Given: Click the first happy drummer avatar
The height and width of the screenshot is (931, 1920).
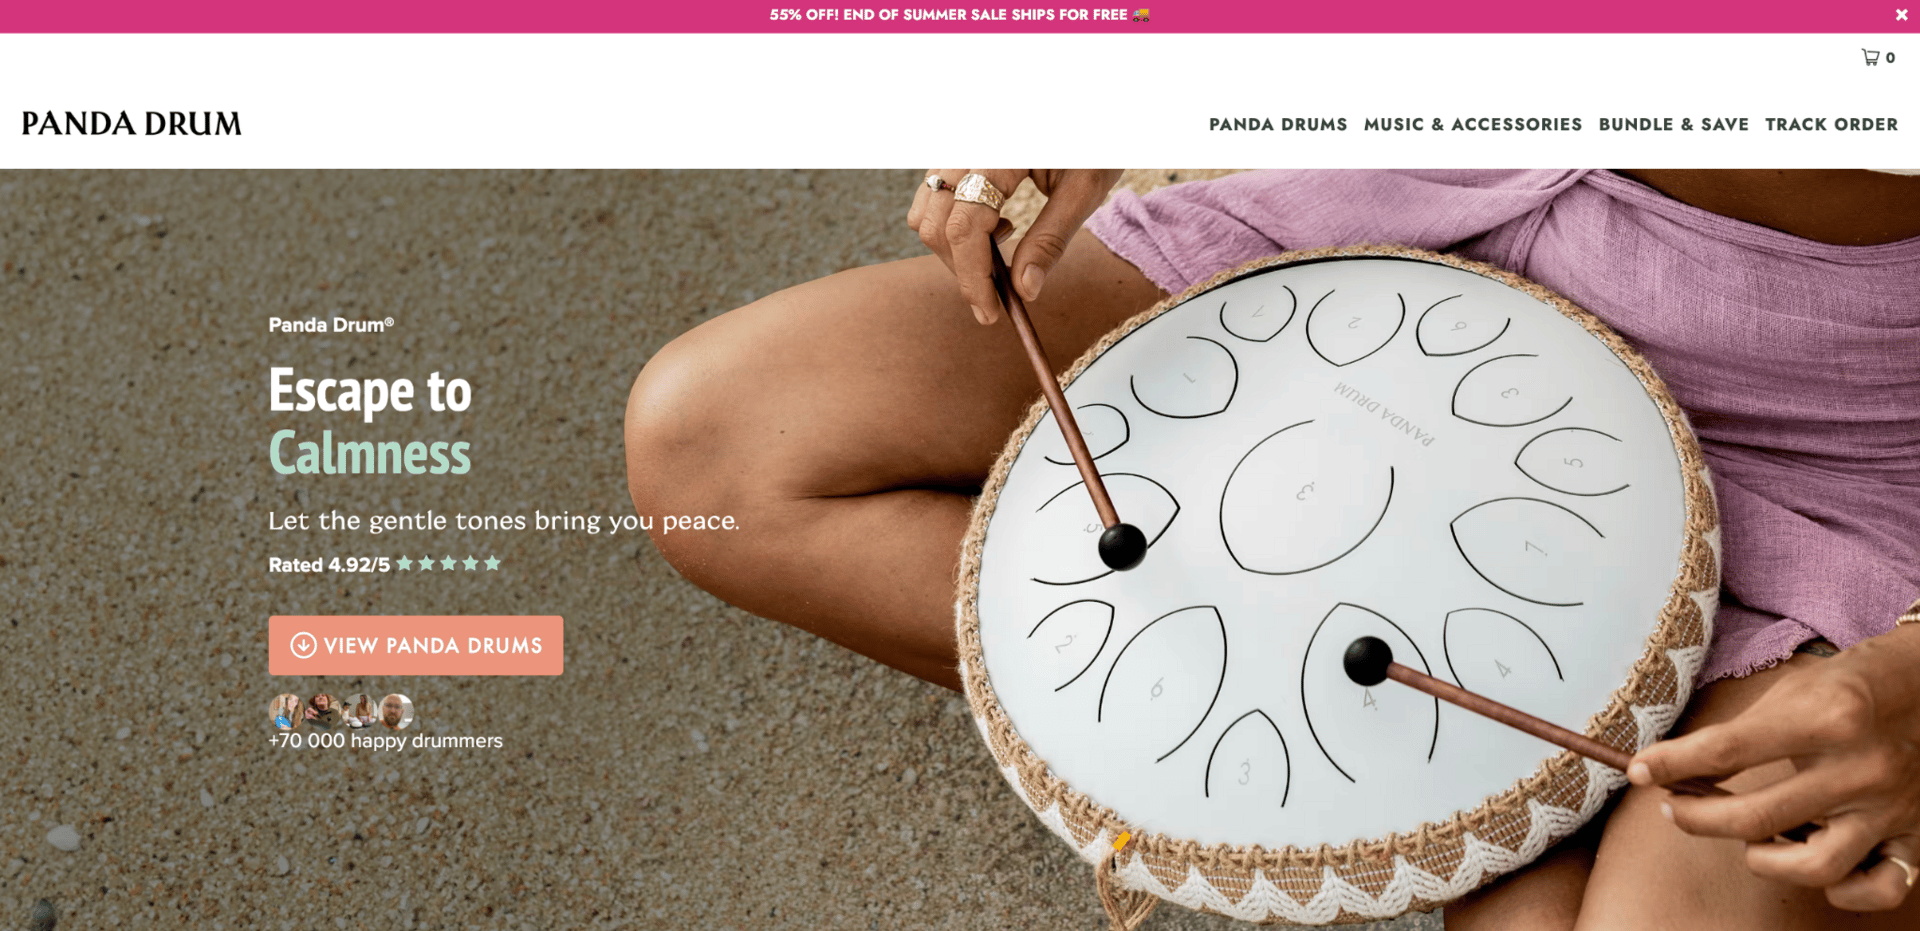Looking at the screenshot, I should click(286, 711).
